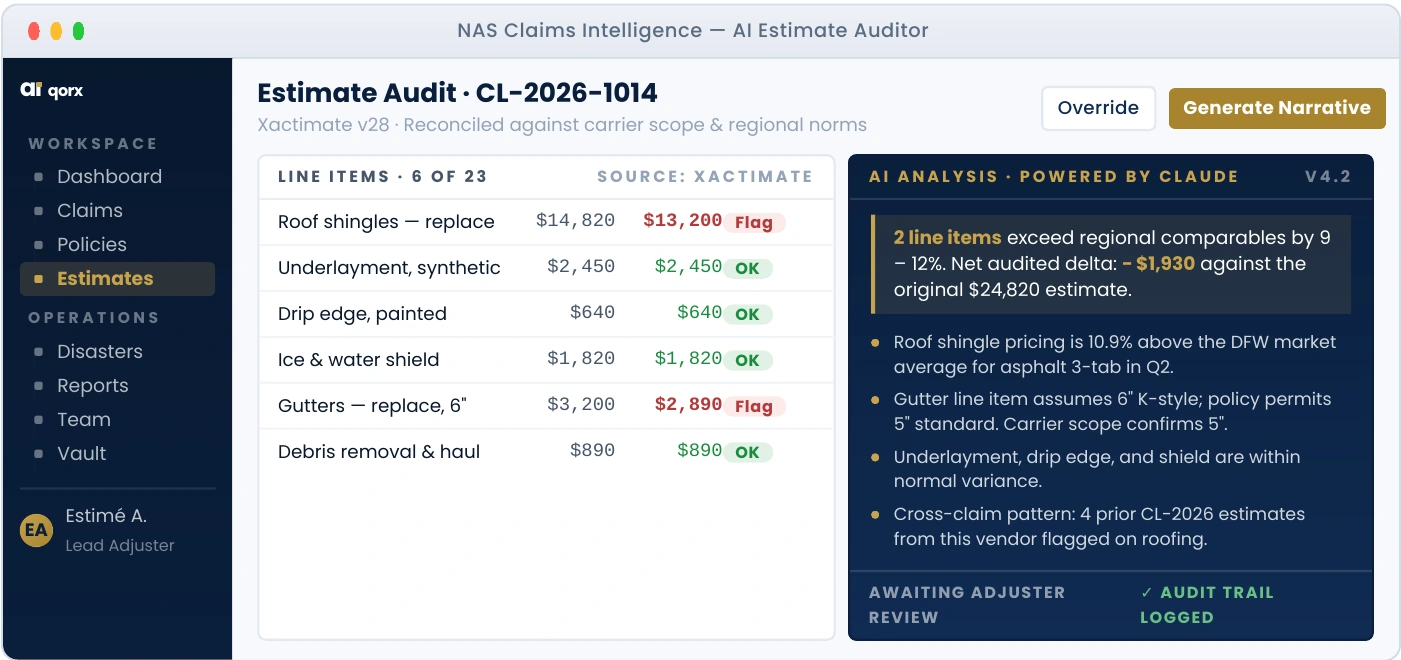The width and height of the screenshot is (1401, 660).
Task: Select 'Underlayment, synthetic' line item
Action: 389,268
